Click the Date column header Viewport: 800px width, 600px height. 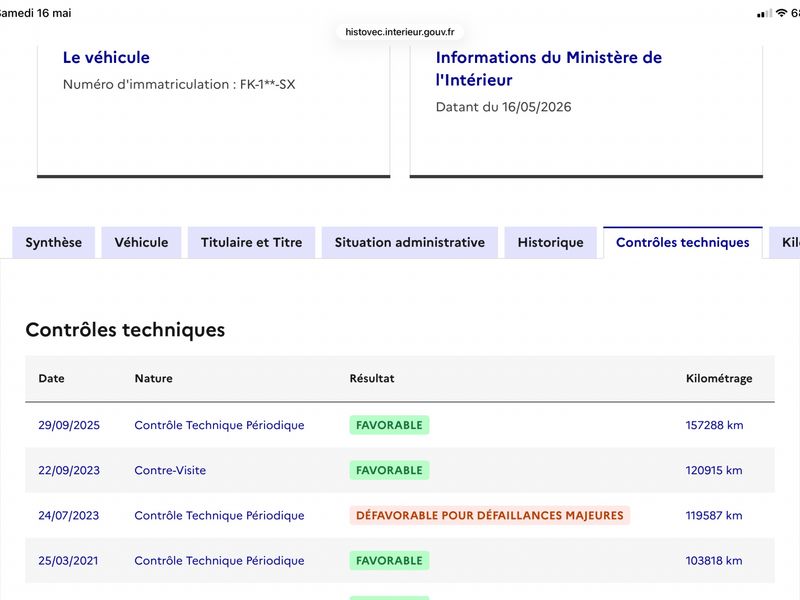[52, 379]
